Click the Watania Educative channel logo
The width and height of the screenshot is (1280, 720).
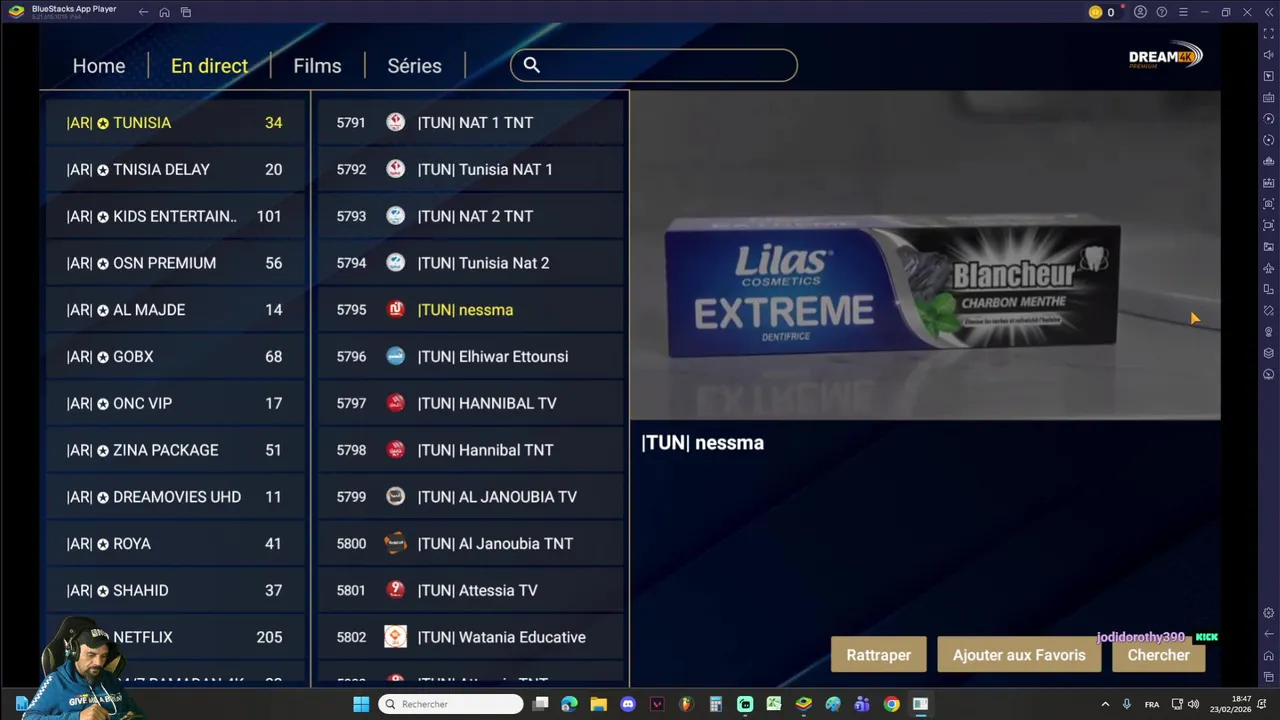click(396, 637)
